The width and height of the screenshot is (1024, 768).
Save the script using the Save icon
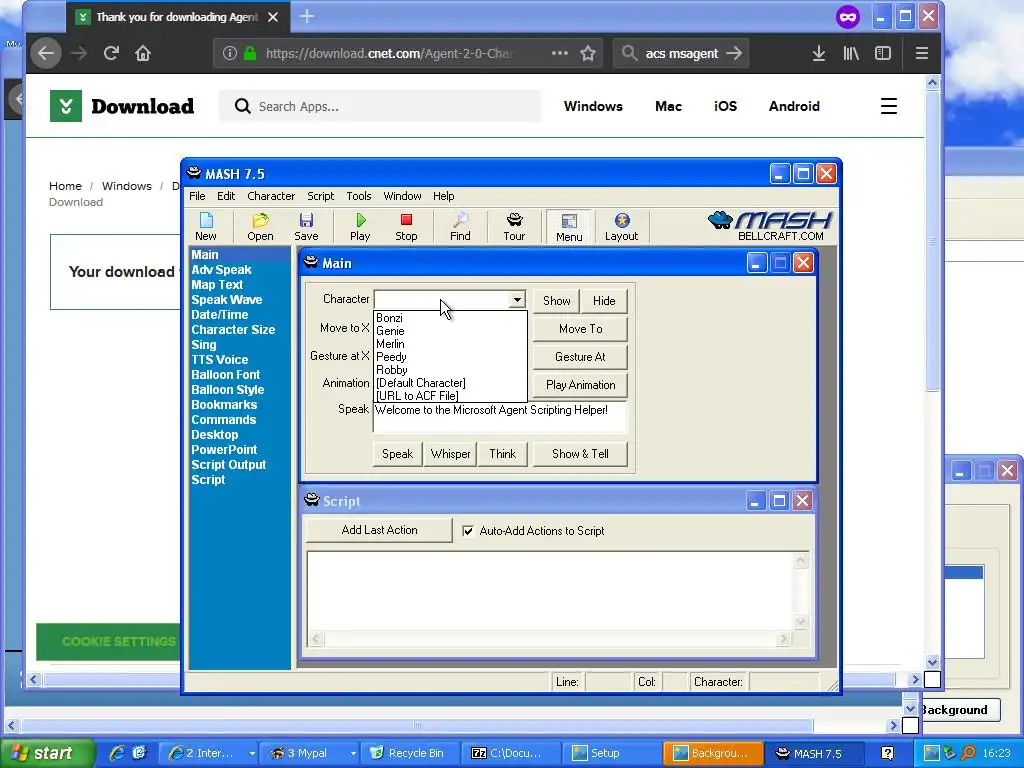click(x=306, y=227)
